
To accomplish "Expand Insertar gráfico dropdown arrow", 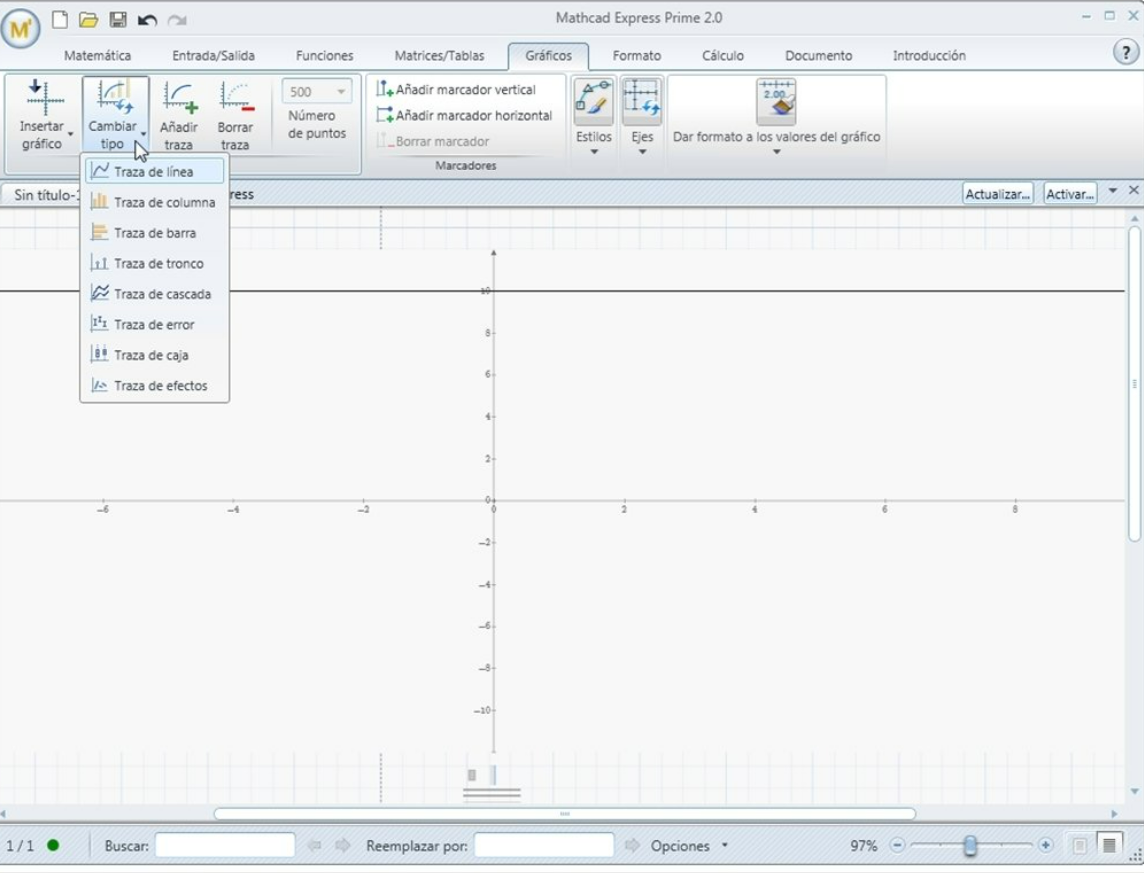I will (71, 134).
